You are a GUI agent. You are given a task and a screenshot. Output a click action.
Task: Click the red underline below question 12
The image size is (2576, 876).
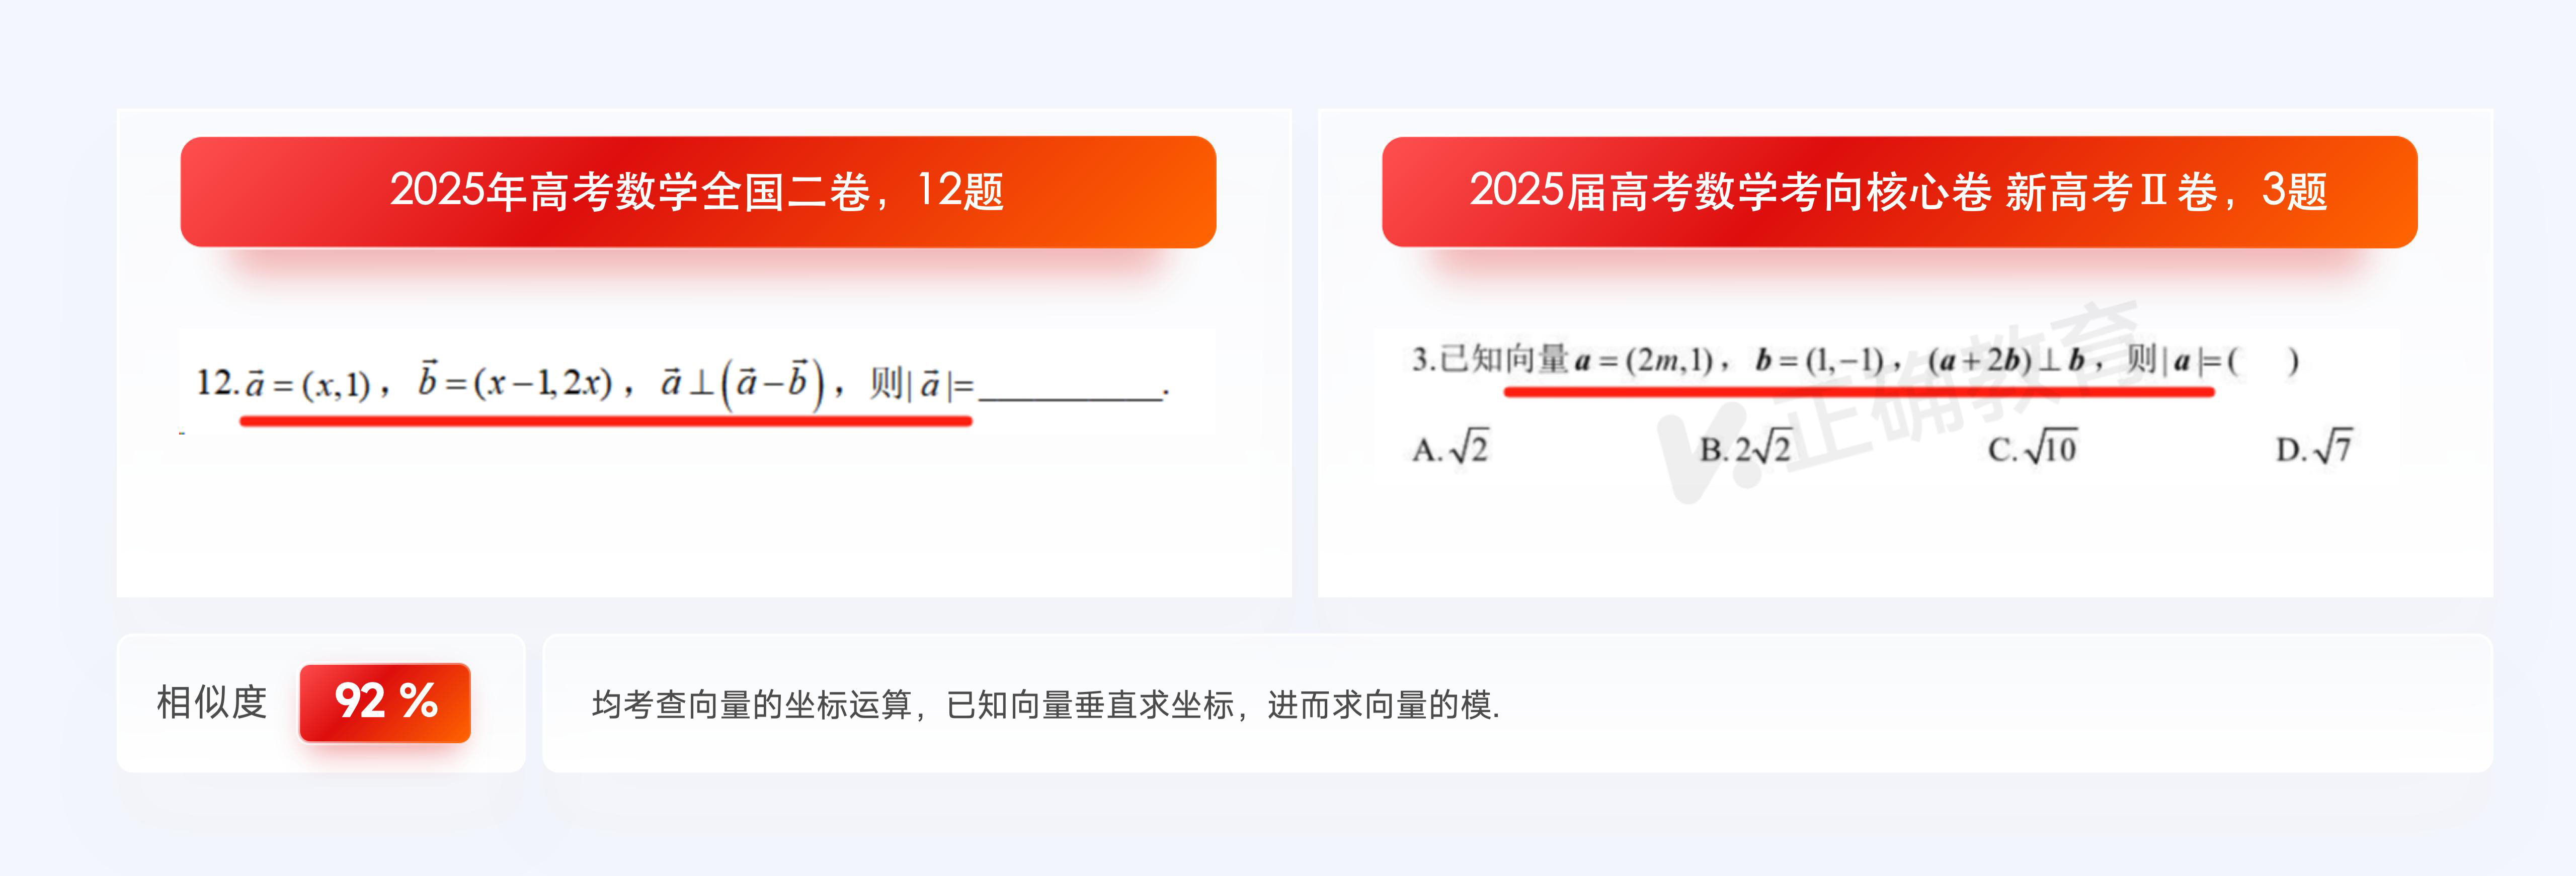606,422
